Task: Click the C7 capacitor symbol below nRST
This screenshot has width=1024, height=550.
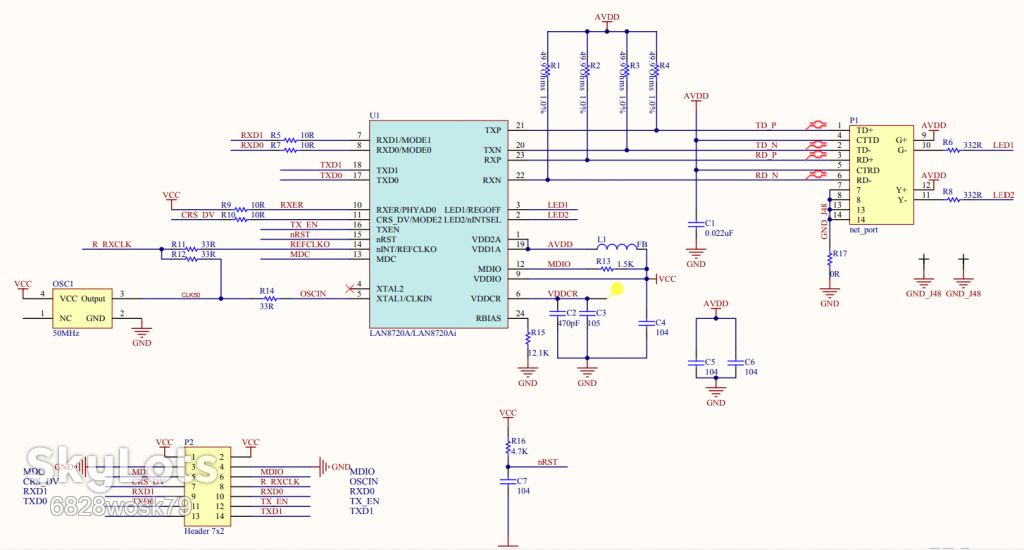Action: (x=508, y=481)
